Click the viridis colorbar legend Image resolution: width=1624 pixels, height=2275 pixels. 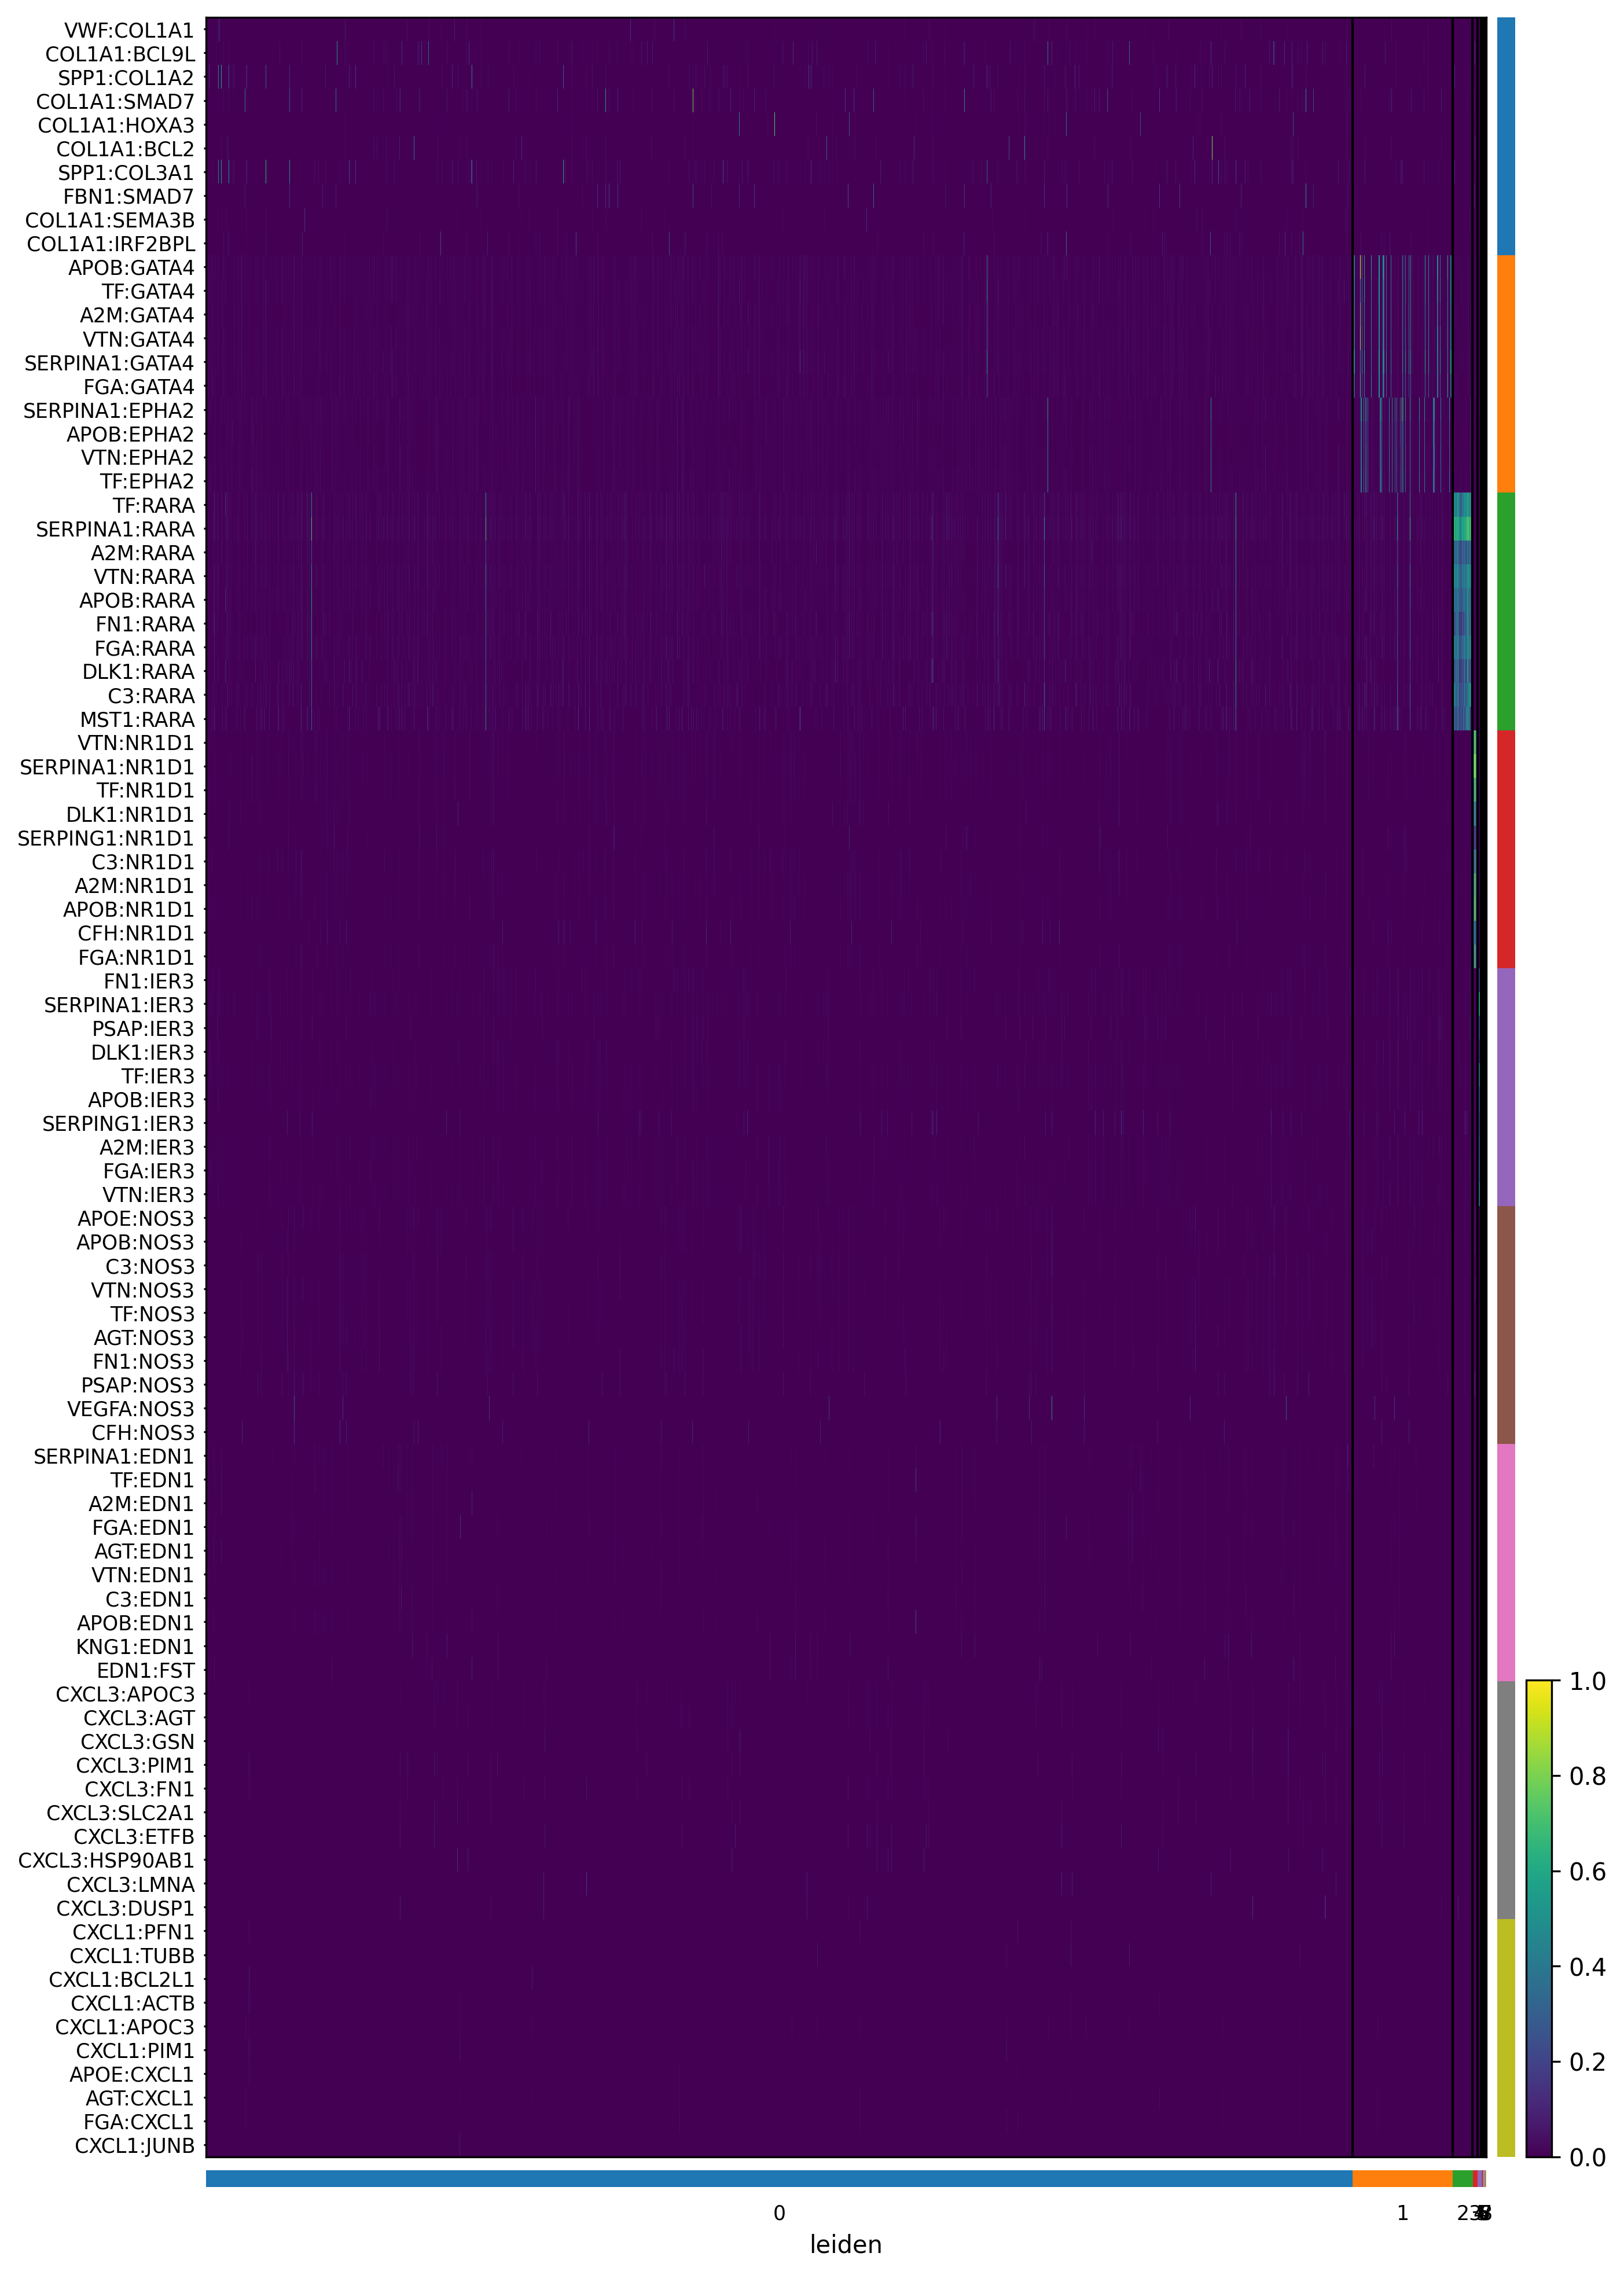click(x=1539, y=1919)
